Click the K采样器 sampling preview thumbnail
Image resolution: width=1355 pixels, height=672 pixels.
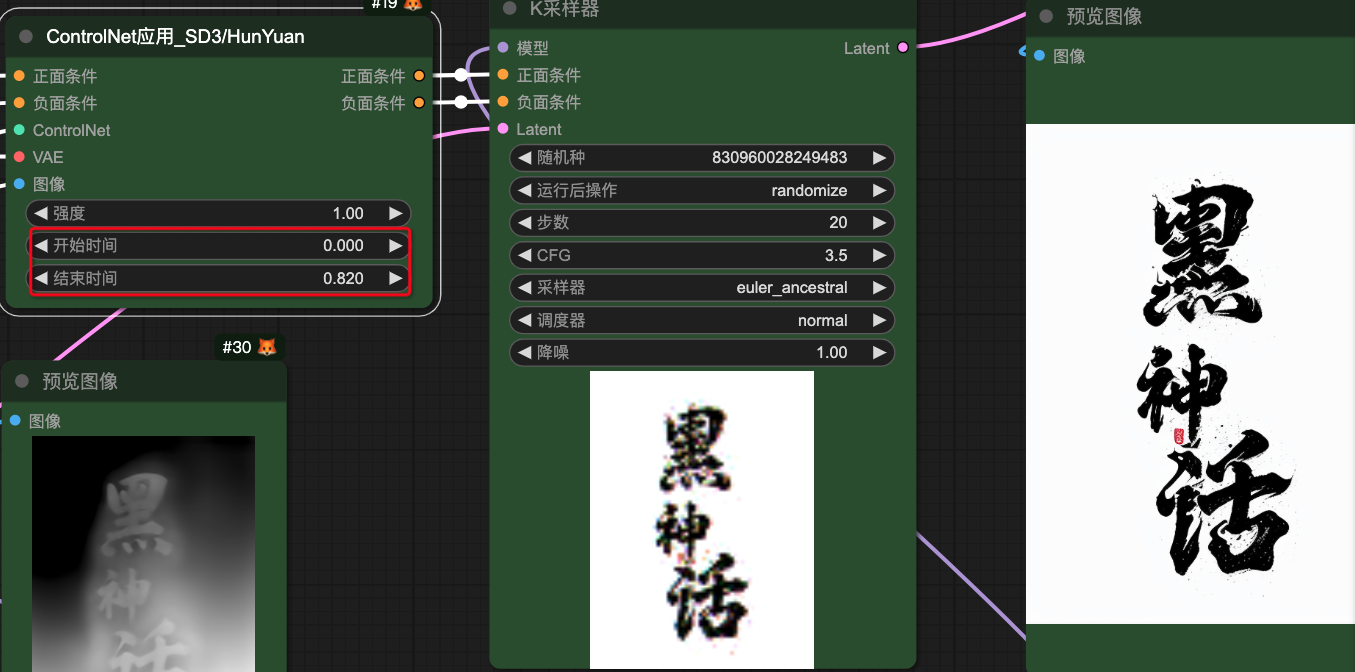point(702,519)
